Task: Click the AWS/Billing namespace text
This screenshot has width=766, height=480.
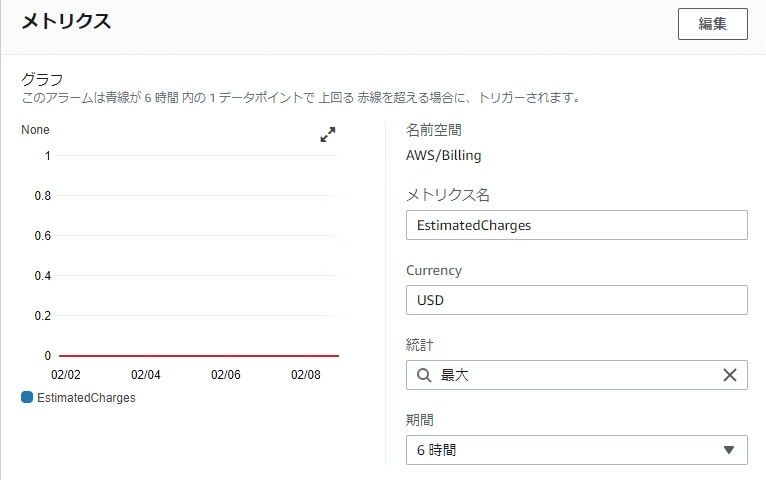Action: point(444,155)
